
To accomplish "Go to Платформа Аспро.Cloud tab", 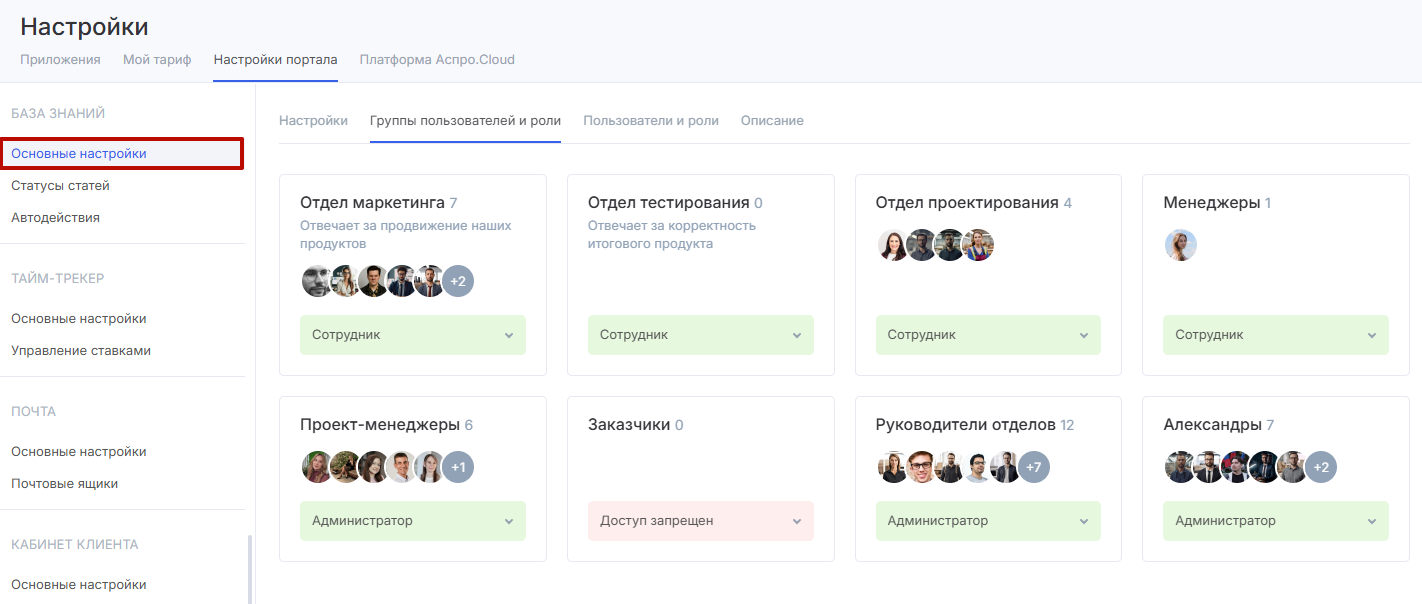I will (437, 60).
